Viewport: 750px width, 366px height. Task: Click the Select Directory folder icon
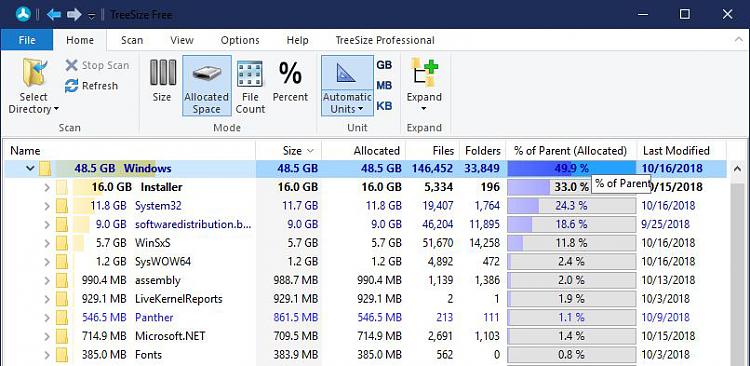(x=34, y=73)
